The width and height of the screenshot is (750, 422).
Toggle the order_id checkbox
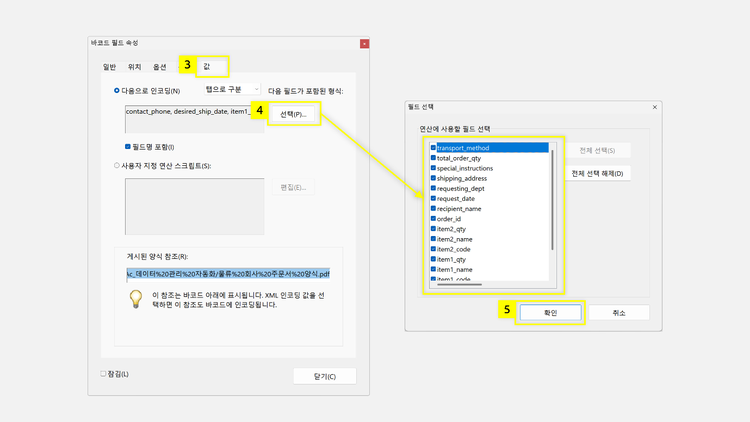433,219
